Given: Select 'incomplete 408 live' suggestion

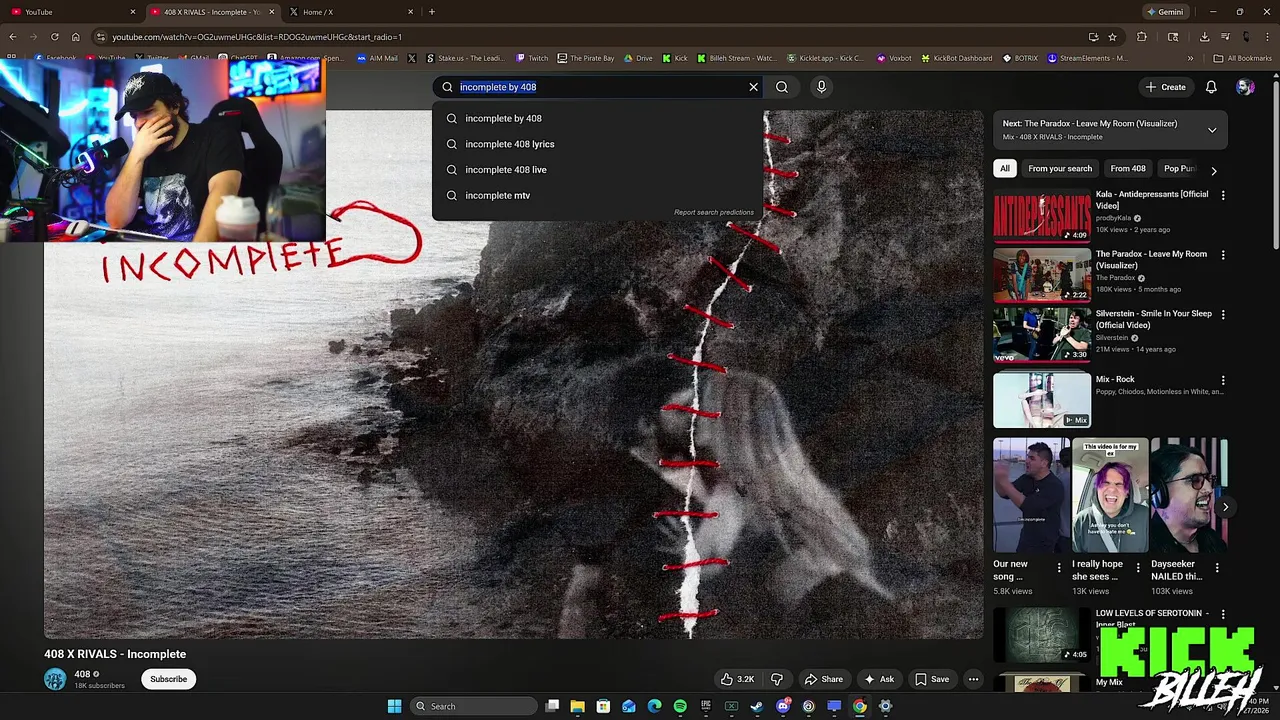Looking at the screenshot, I should point(597,170).
